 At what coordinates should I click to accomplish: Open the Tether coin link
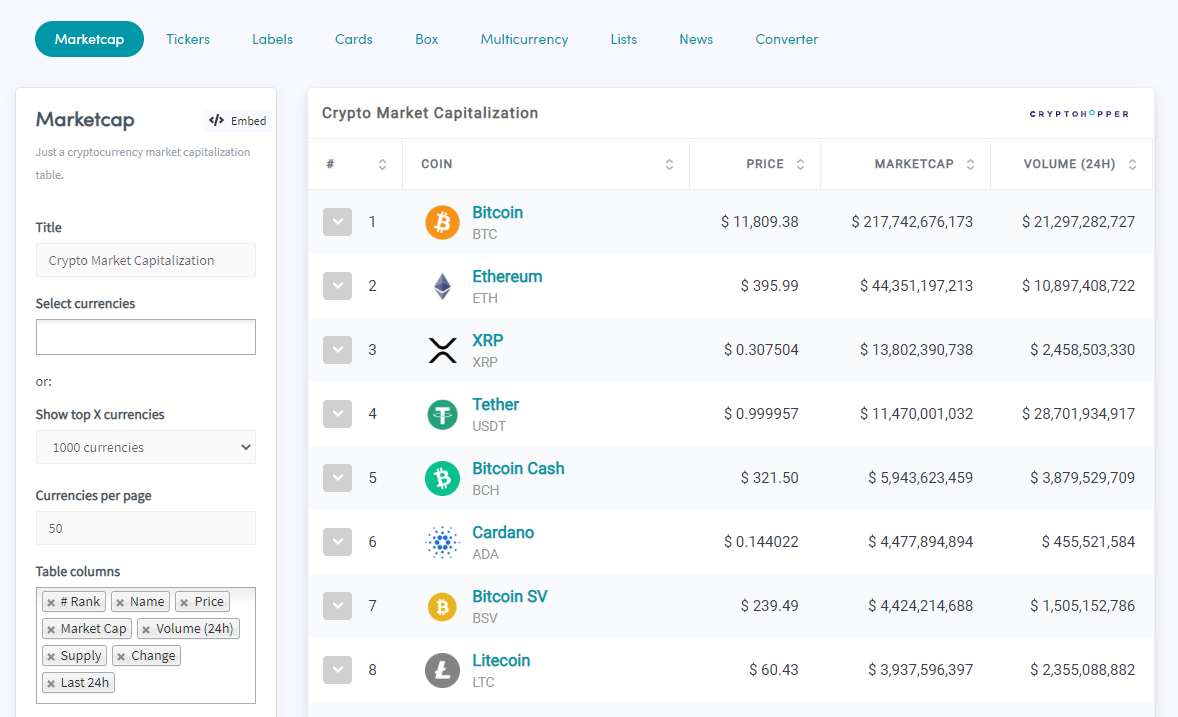tap(495, 404)
